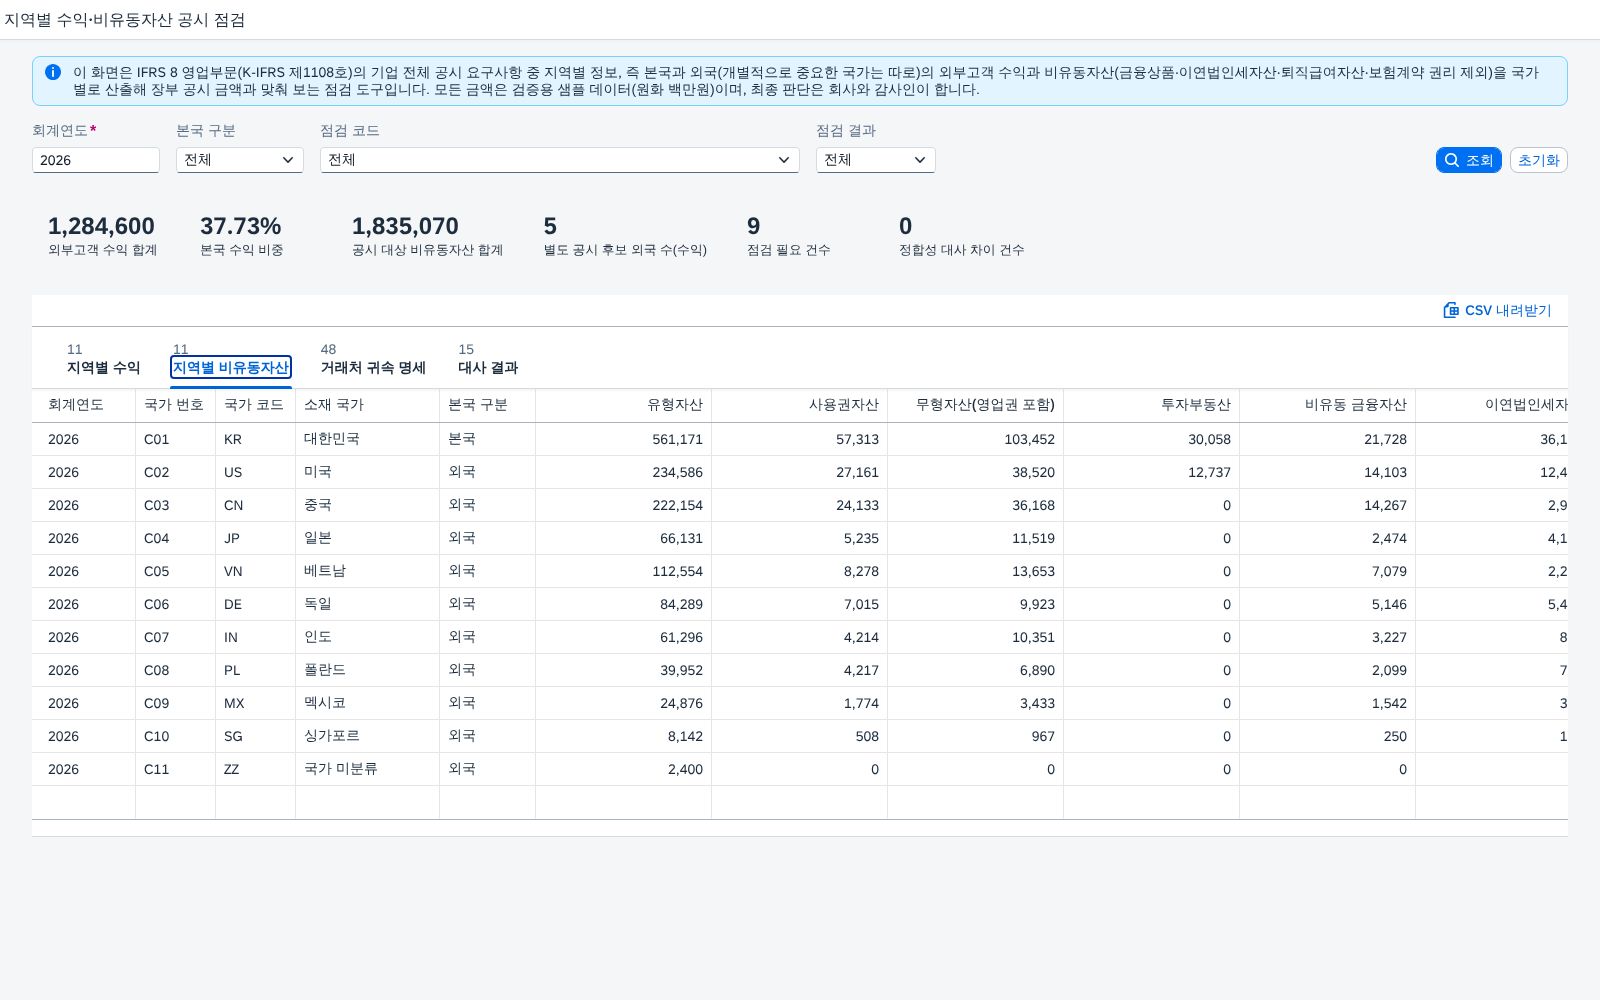This screenshot has height=1000, width=1600.
Task: Click the PL country code cell
Action: pyautogui.click(x=256, y=670)
